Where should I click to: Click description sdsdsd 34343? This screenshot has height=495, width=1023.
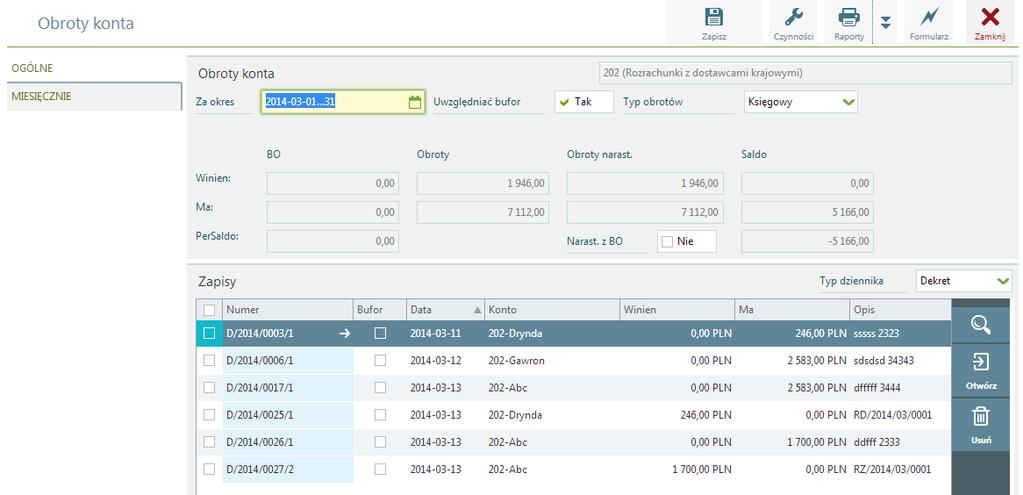point(883,361)
